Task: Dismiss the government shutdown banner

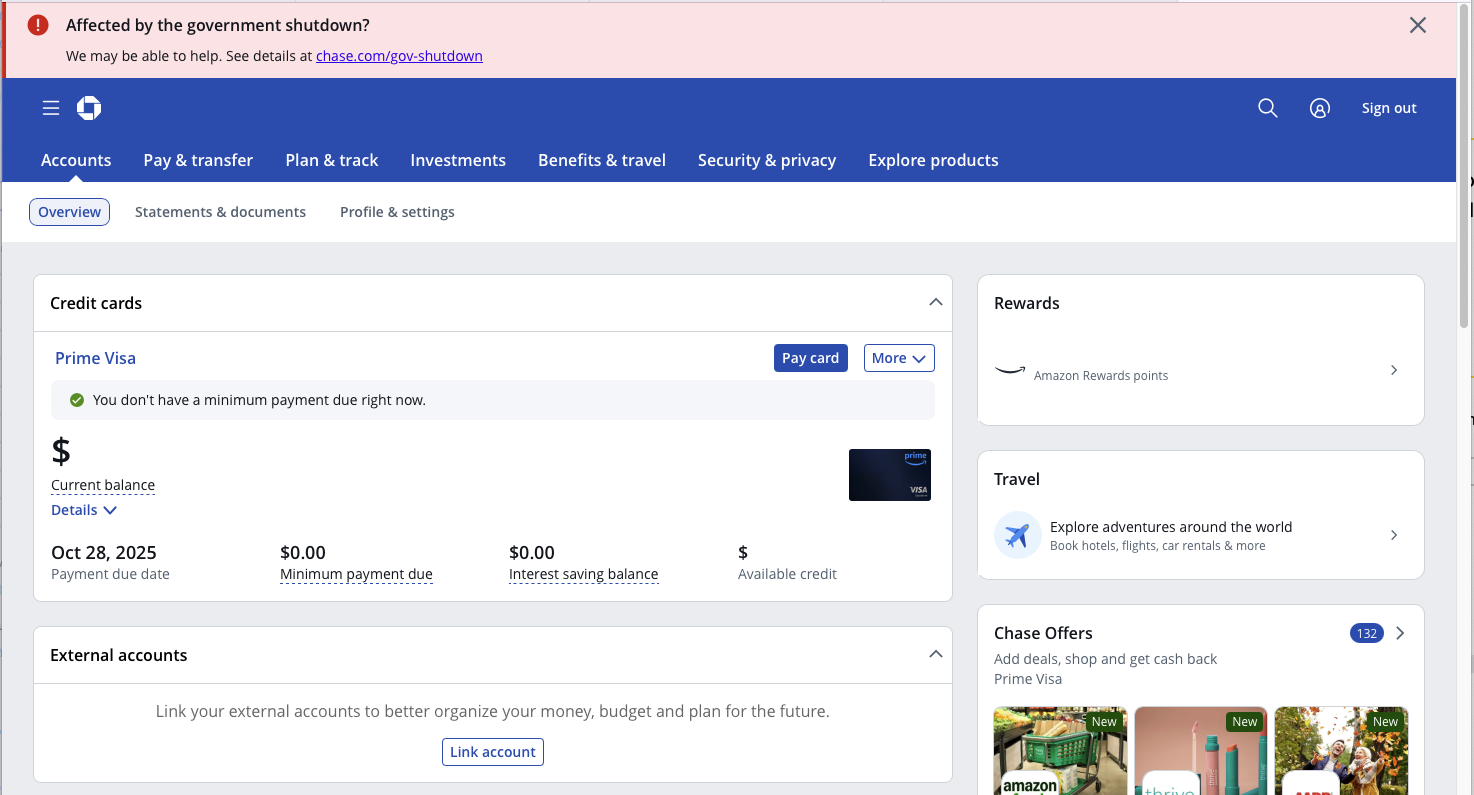Action: pyautogui.click(x=1417, y=25)
